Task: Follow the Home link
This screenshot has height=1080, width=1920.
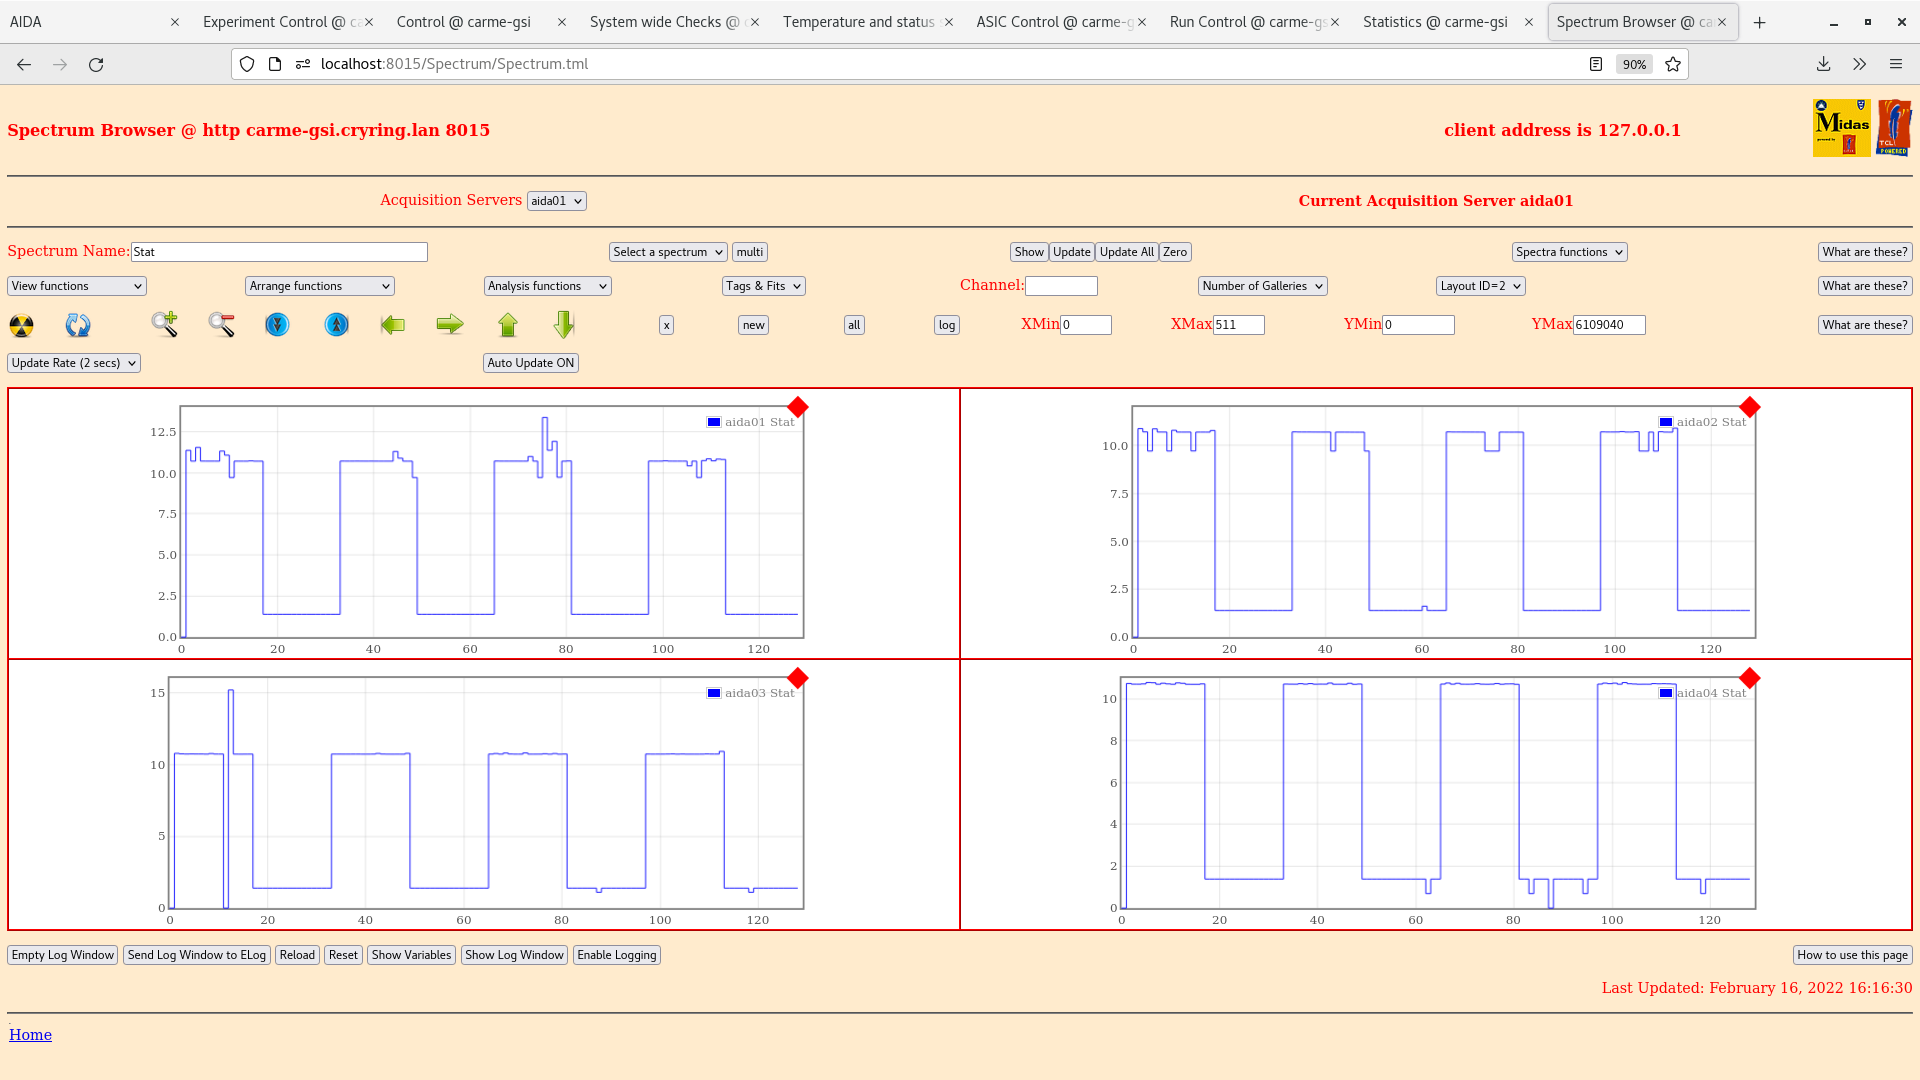Action: (30, 1035)
